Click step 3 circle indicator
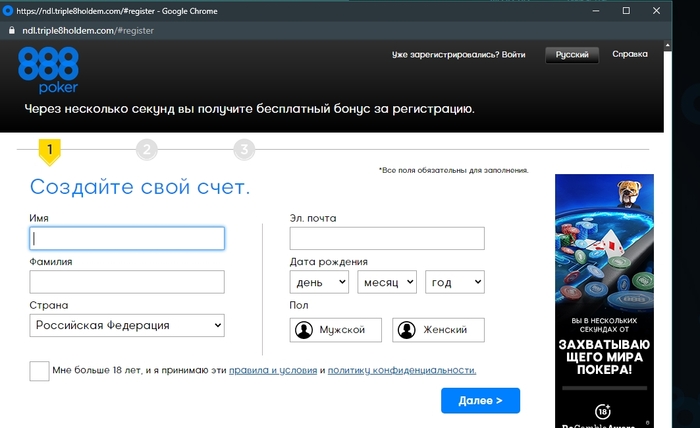This screenshot has height=428, width=700. (244, 150)
